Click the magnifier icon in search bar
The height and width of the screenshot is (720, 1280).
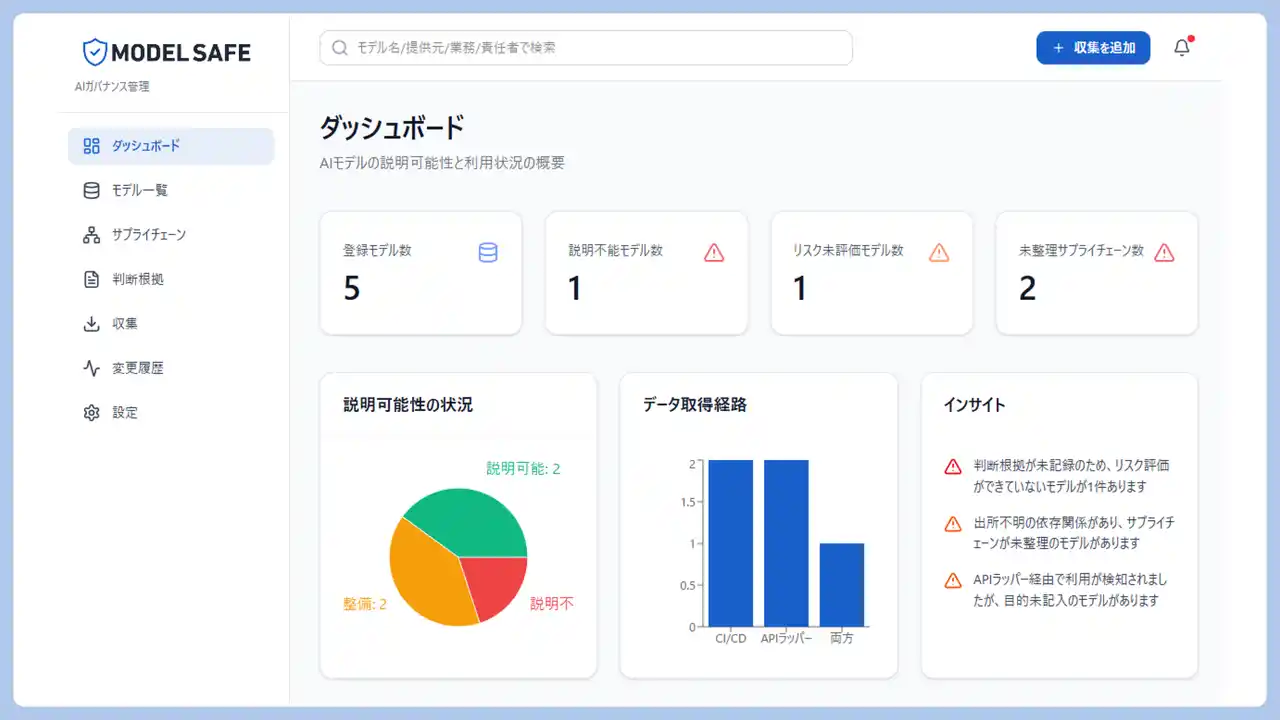(x=340, y=48)
